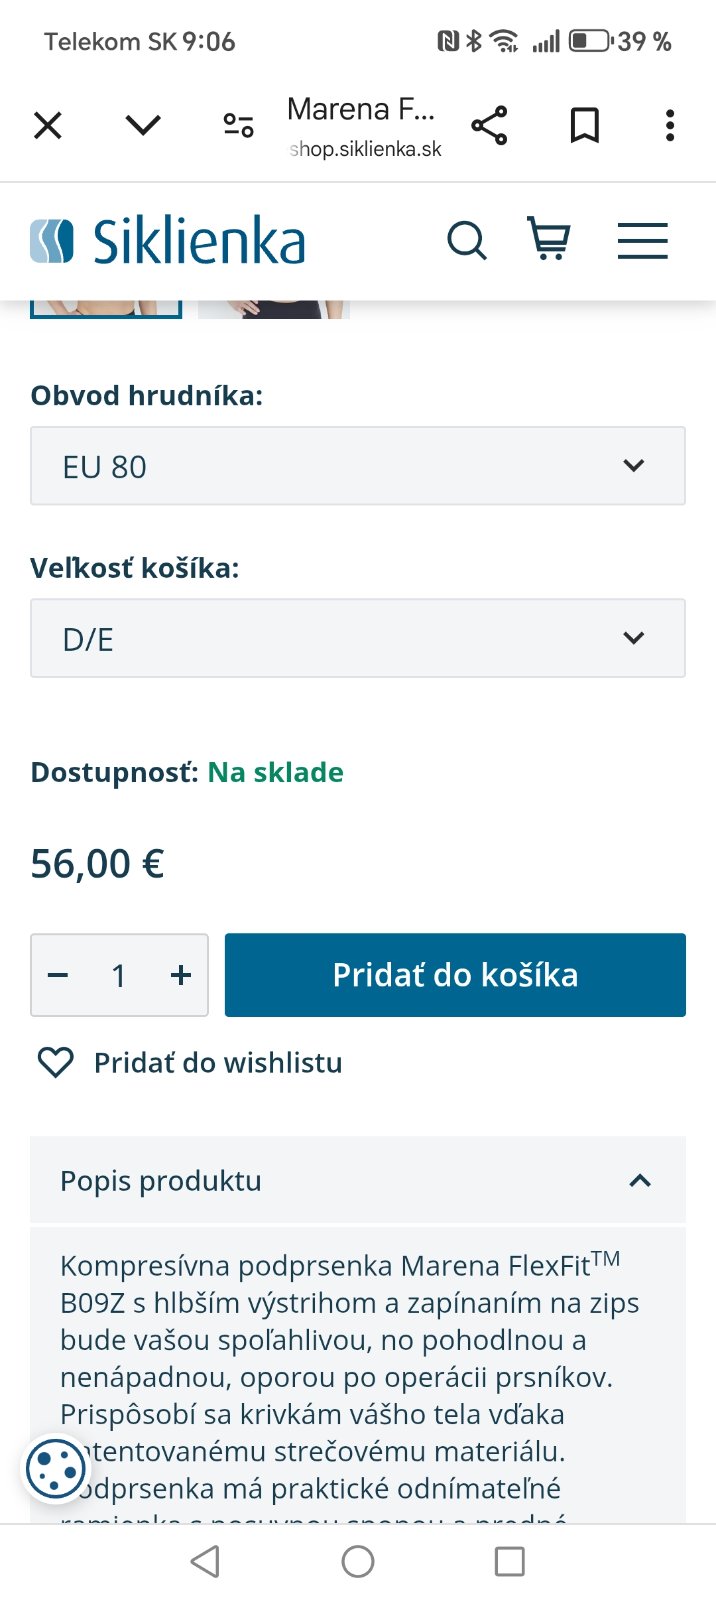Open the search magnifier icon

click(x=466, y=241)
